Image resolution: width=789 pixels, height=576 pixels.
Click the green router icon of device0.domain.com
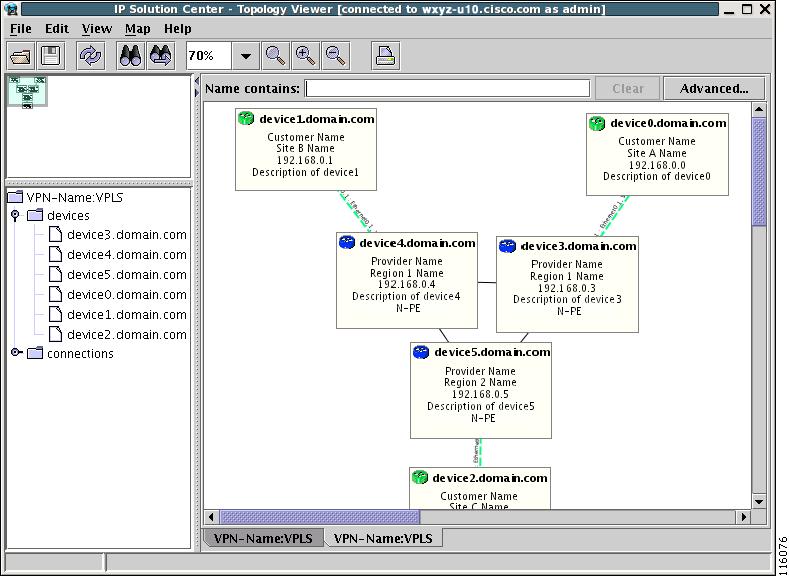[x=597, y=123]
